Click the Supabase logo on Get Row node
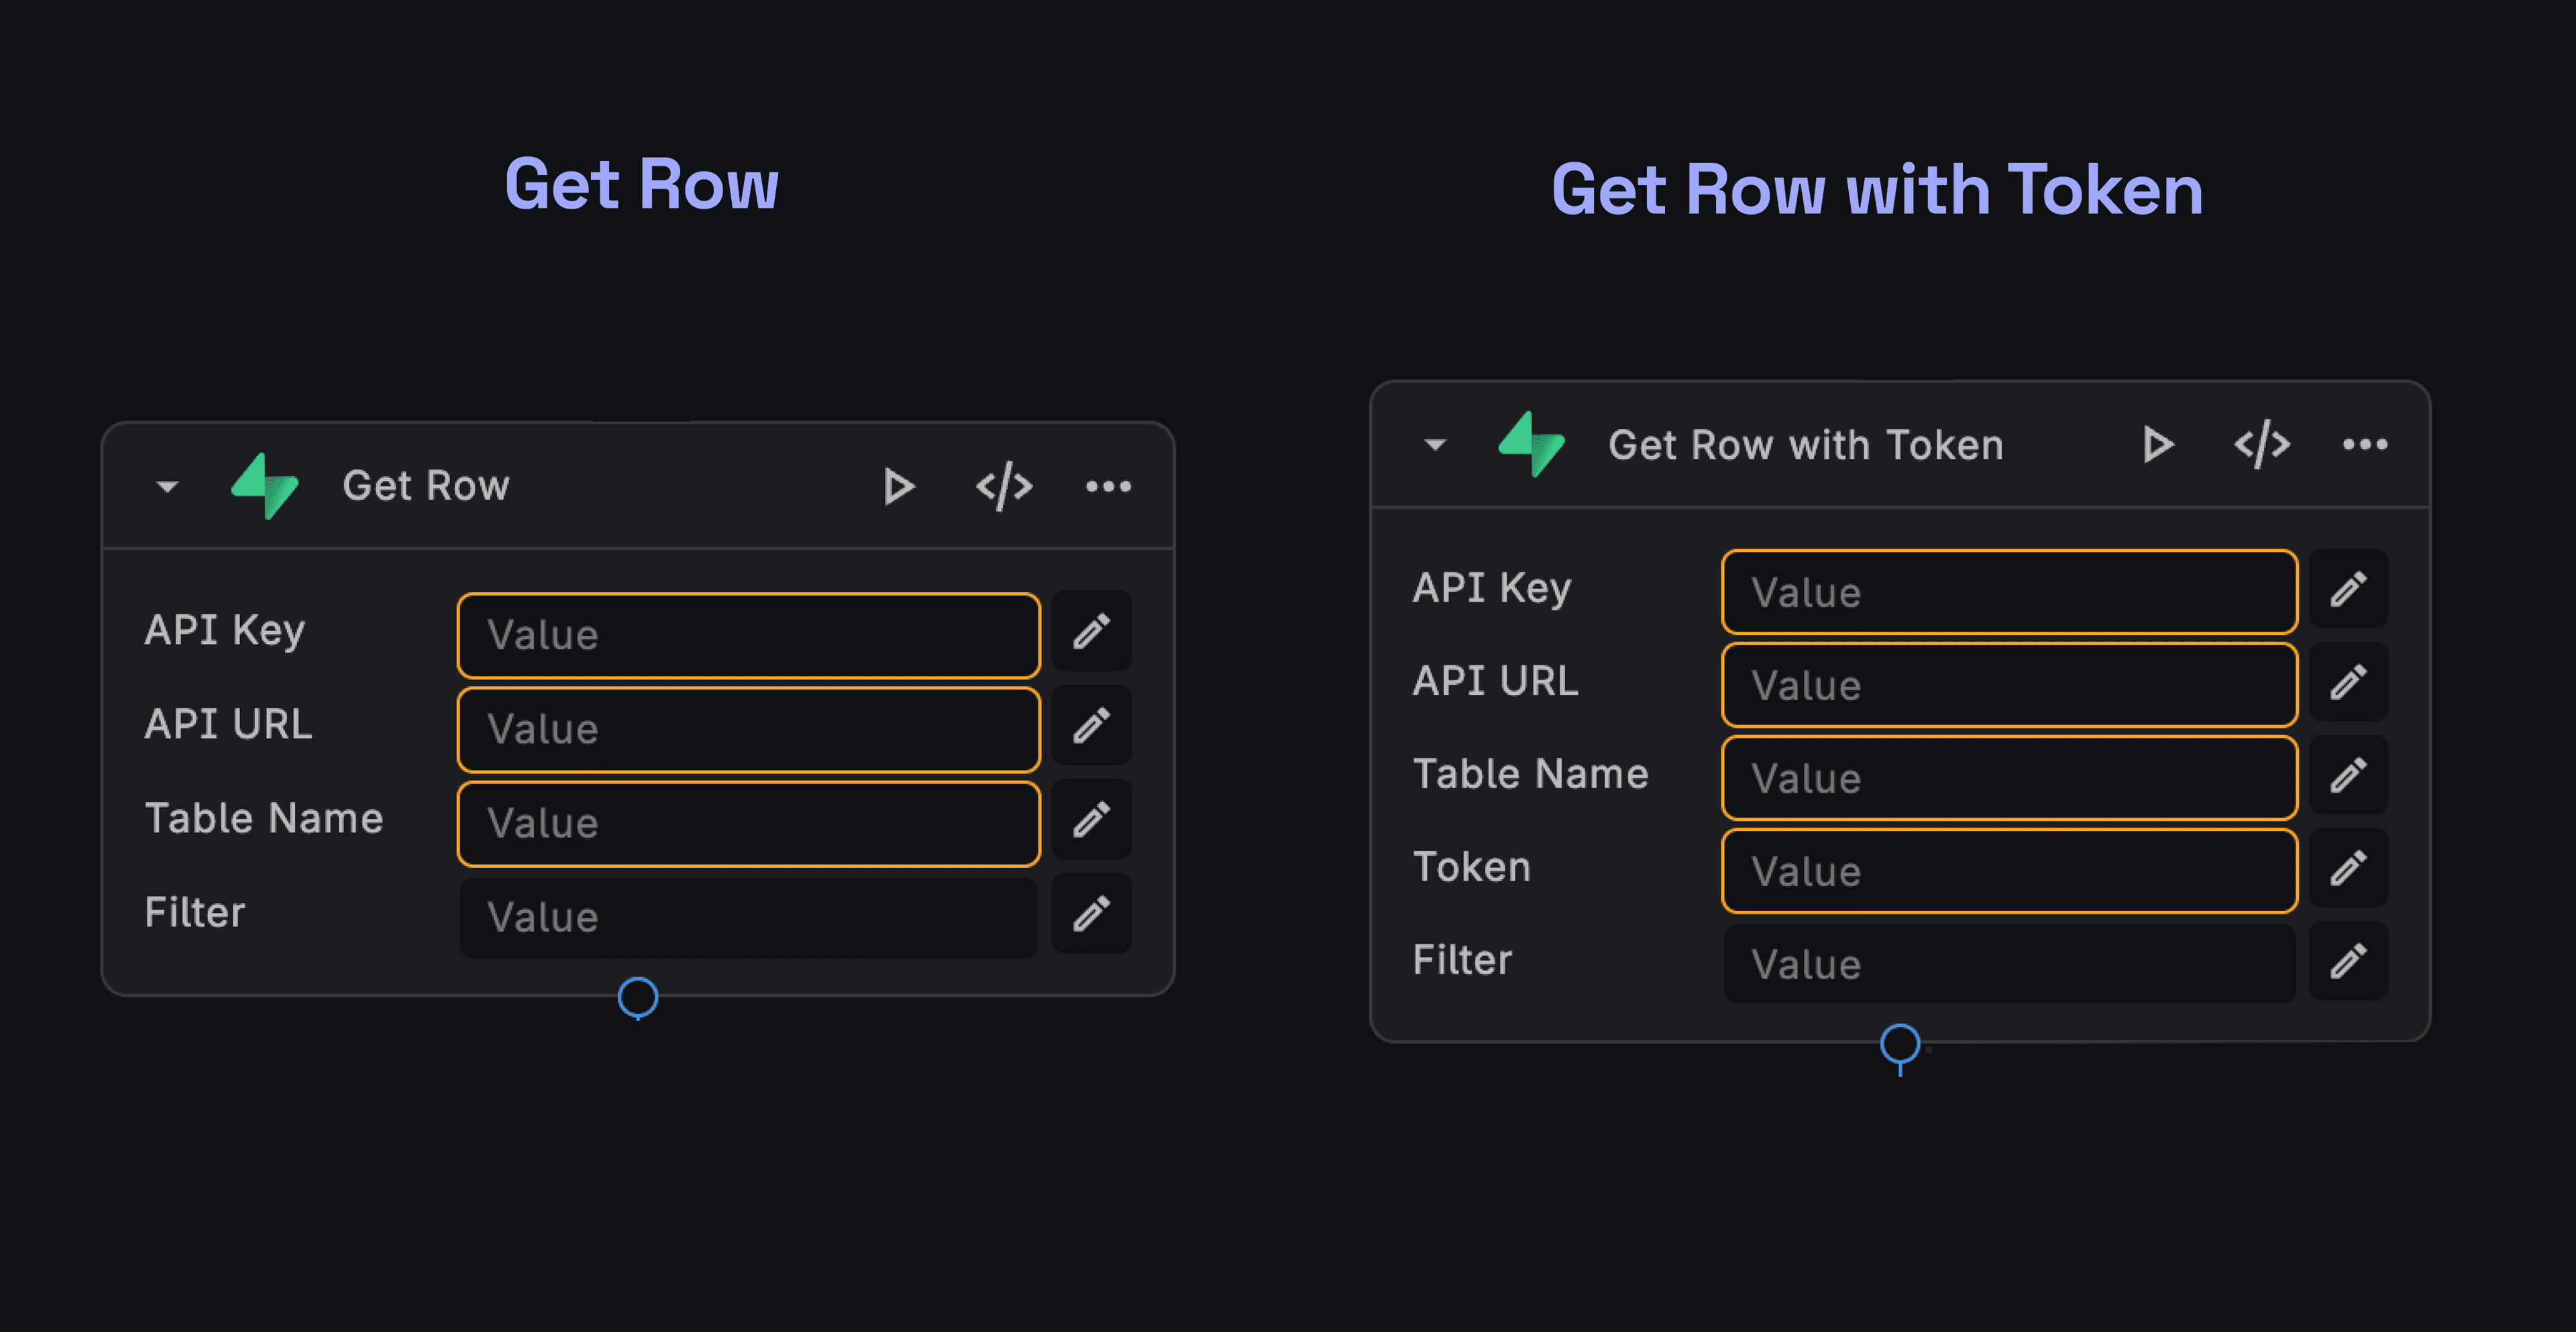Screen dimensions: 2576x1332 pyautogui.click(x=265, y=486)
